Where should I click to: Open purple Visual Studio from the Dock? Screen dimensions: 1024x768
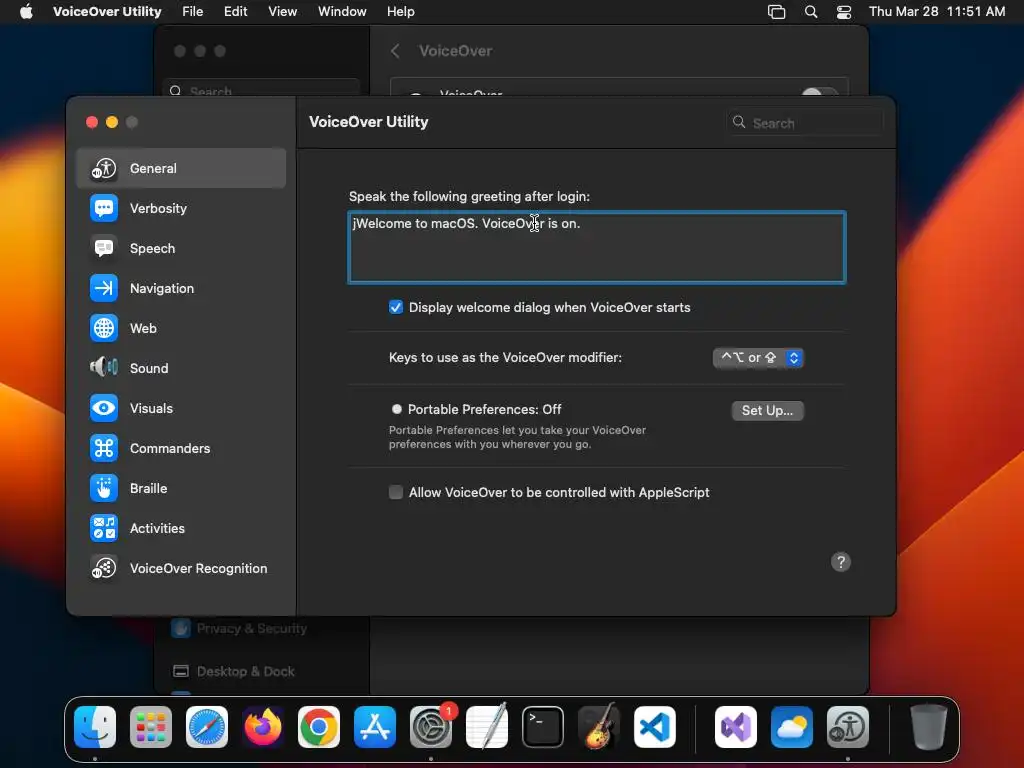pyautogui.click(x=736, y=727)
